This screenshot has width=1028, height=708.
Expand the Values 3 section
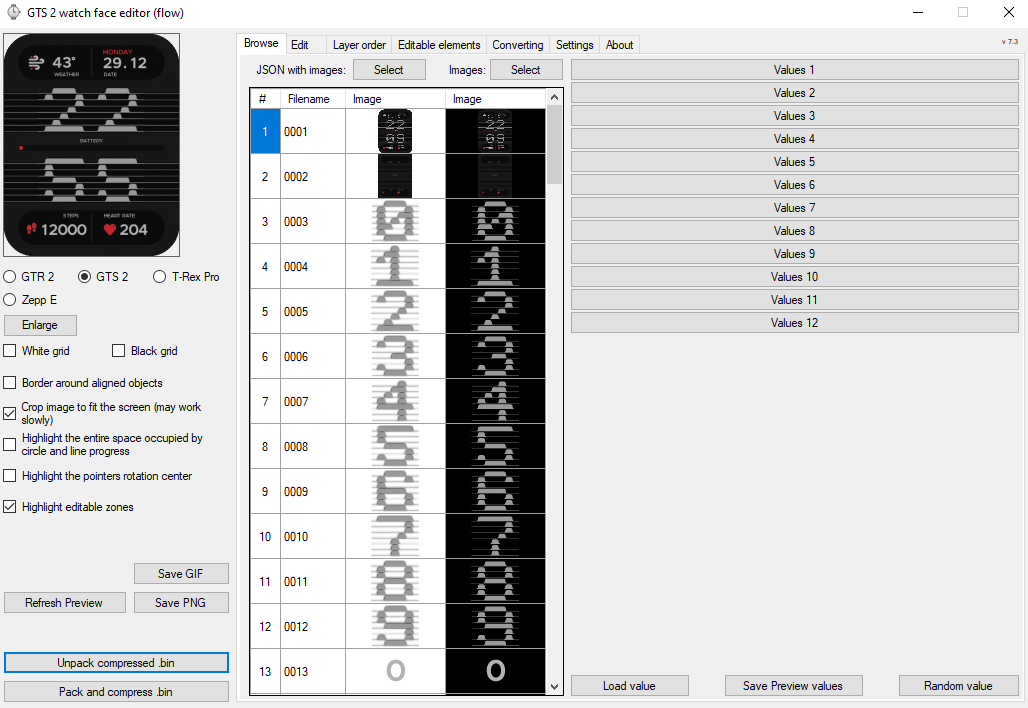tap(795, 115)
